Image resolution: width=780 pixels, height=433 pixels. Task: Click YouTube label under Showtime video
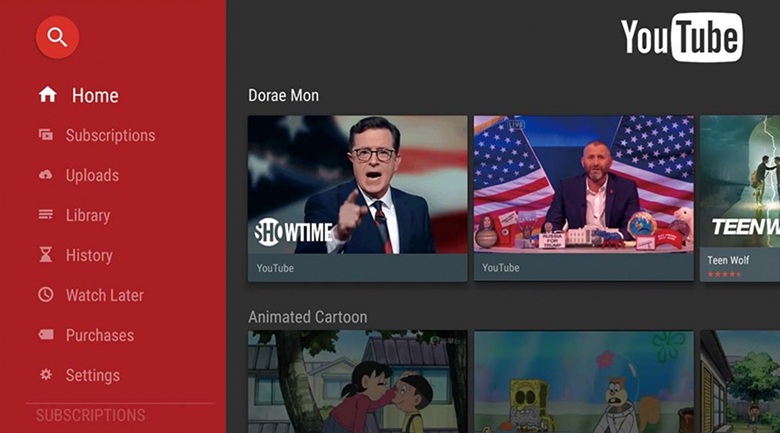click(x=275, y=268)
